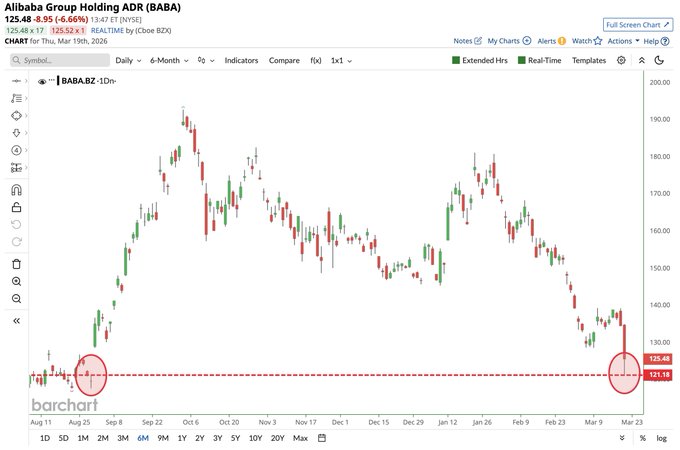Select the 5Y time range

click(x=235, y=438)
